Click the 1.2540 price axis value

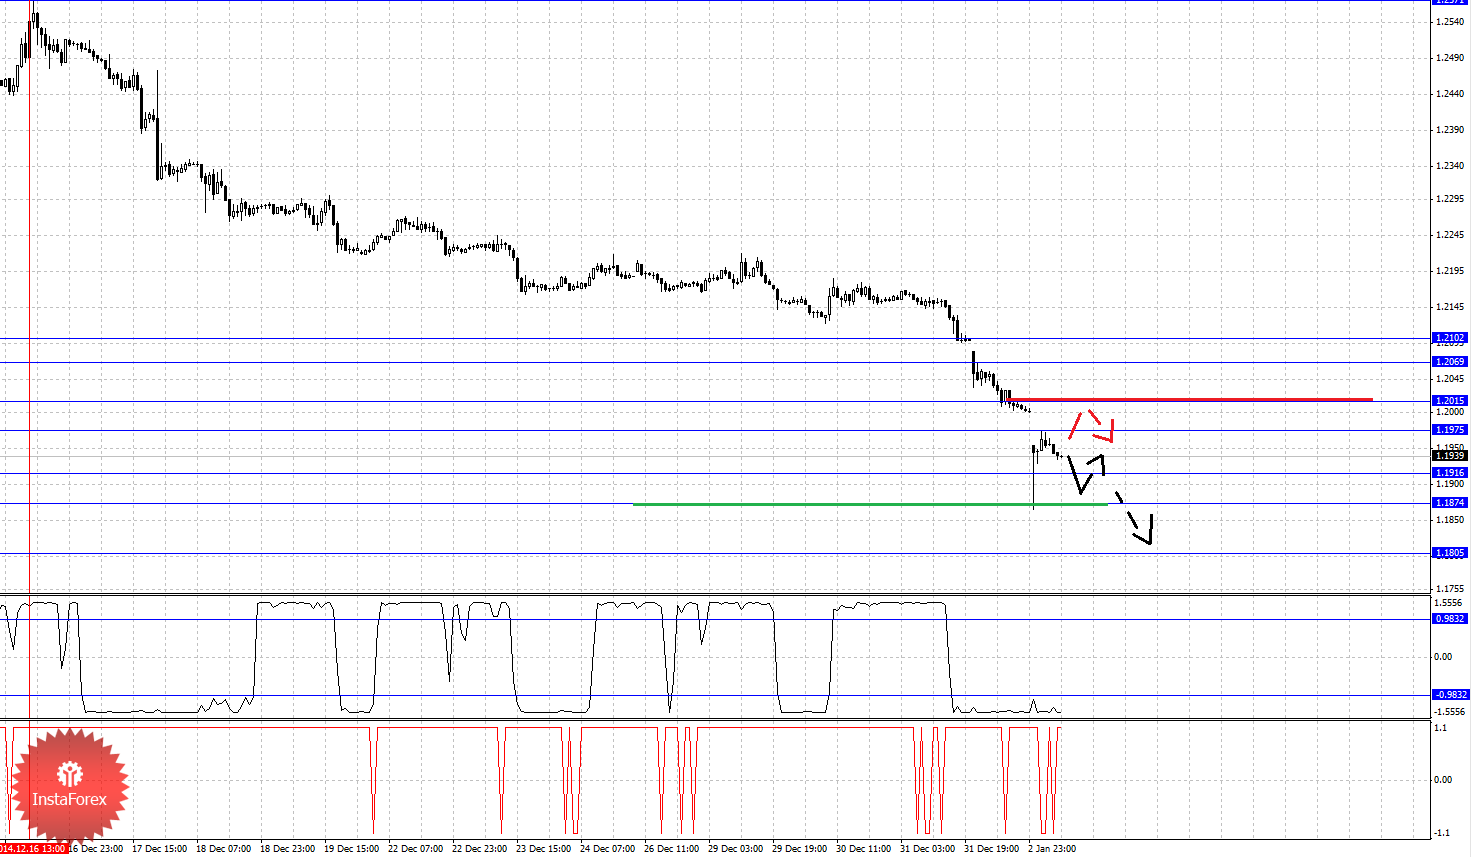tap(1450, 22)
